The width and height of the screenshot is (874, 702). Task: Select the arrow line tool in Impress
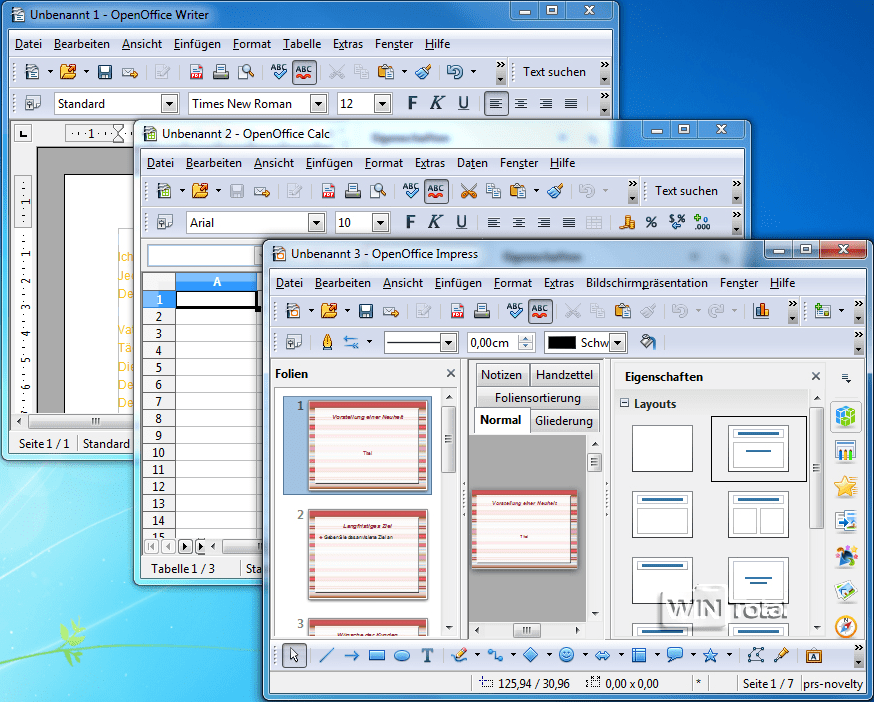pos(352,656)
